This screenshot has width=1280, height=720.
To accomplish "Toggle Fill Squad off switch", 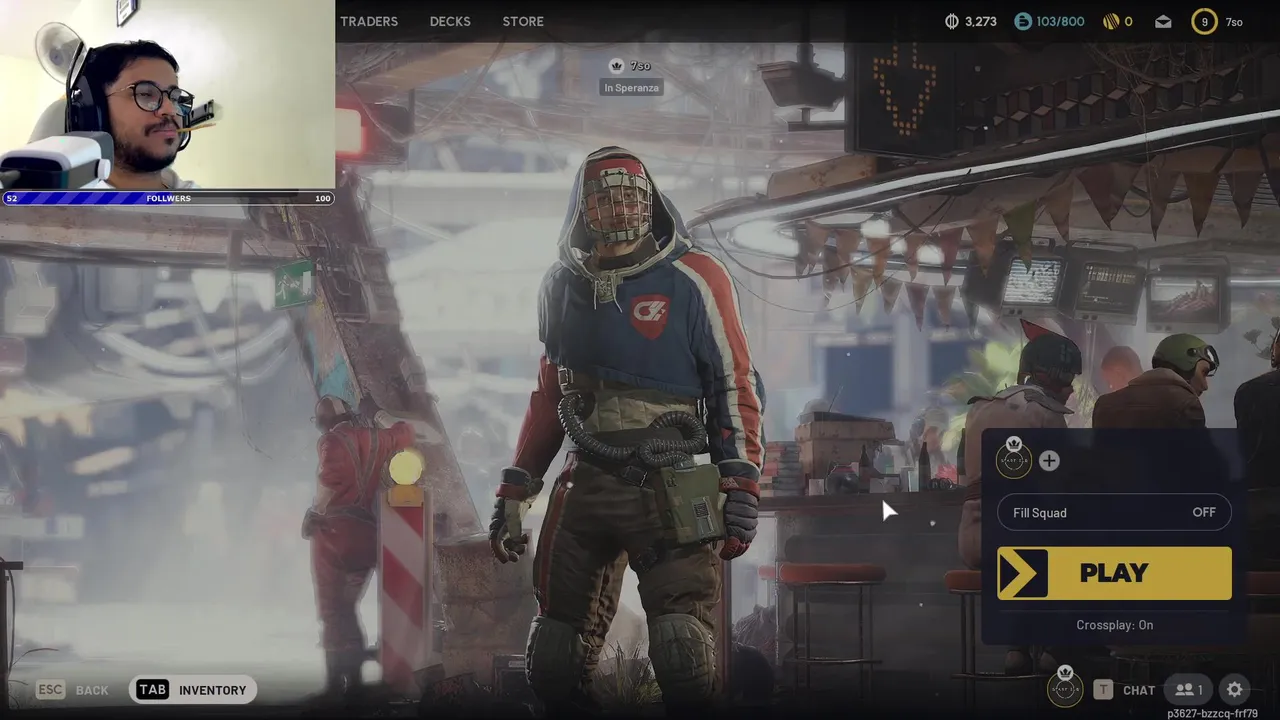I will point(1114,512).
